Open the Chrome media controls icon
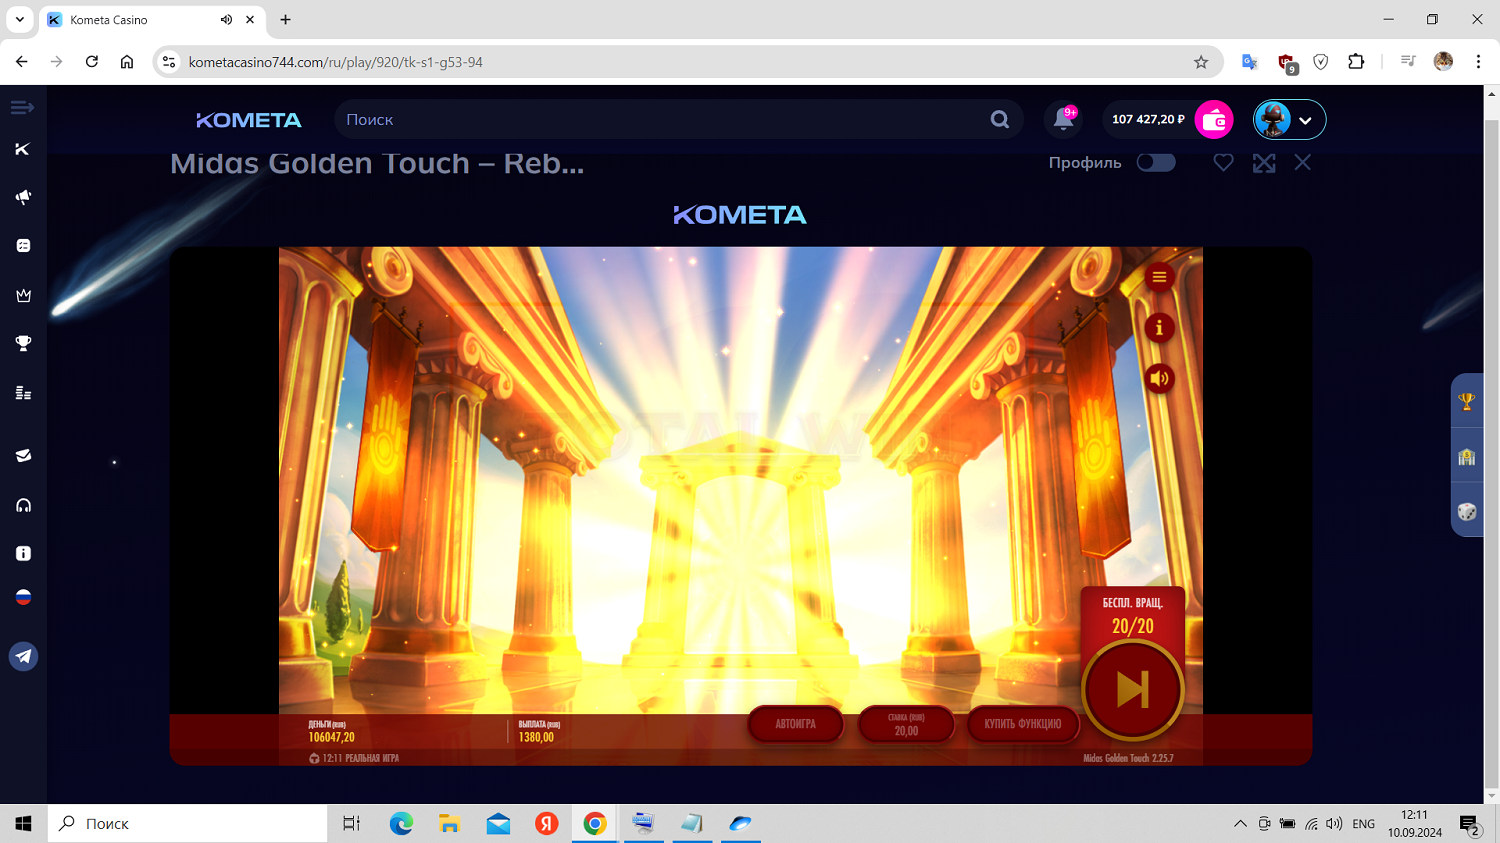The height and width of the screenshot is (843, 1500). click(x=1408, y=62)
